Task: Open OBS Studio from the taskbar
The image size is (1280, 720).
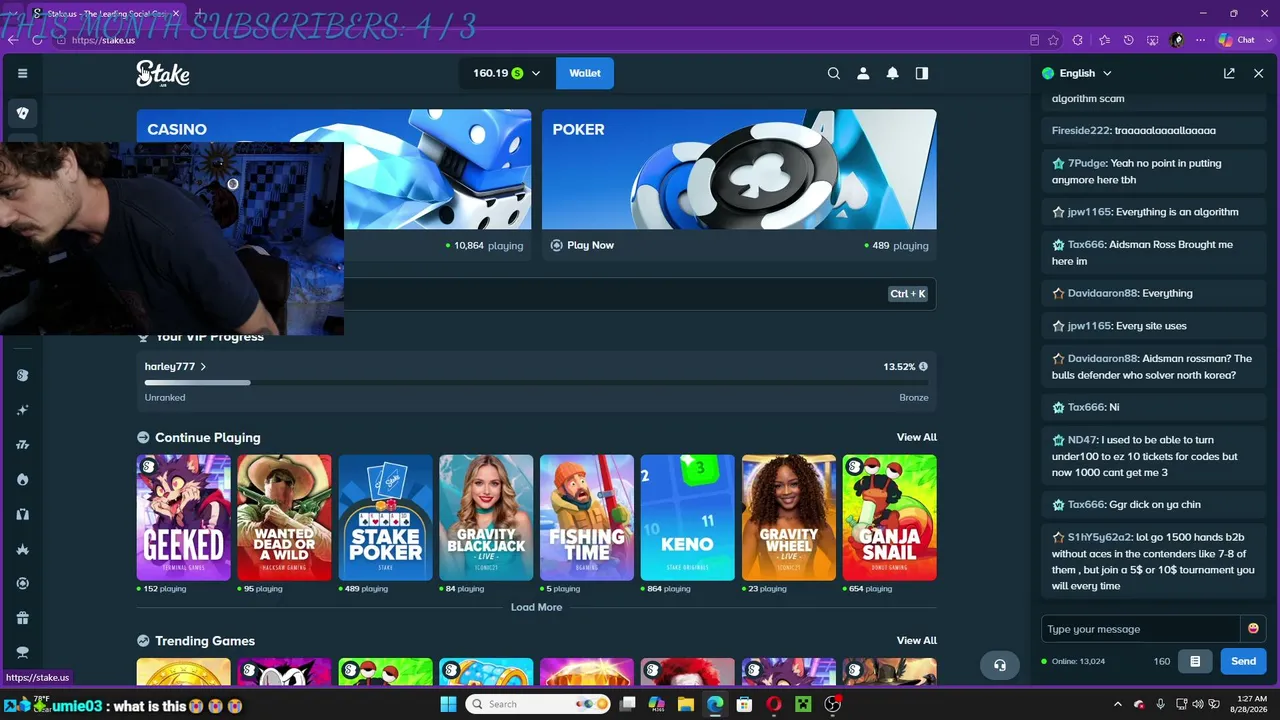Action: [x=832, y=704]
